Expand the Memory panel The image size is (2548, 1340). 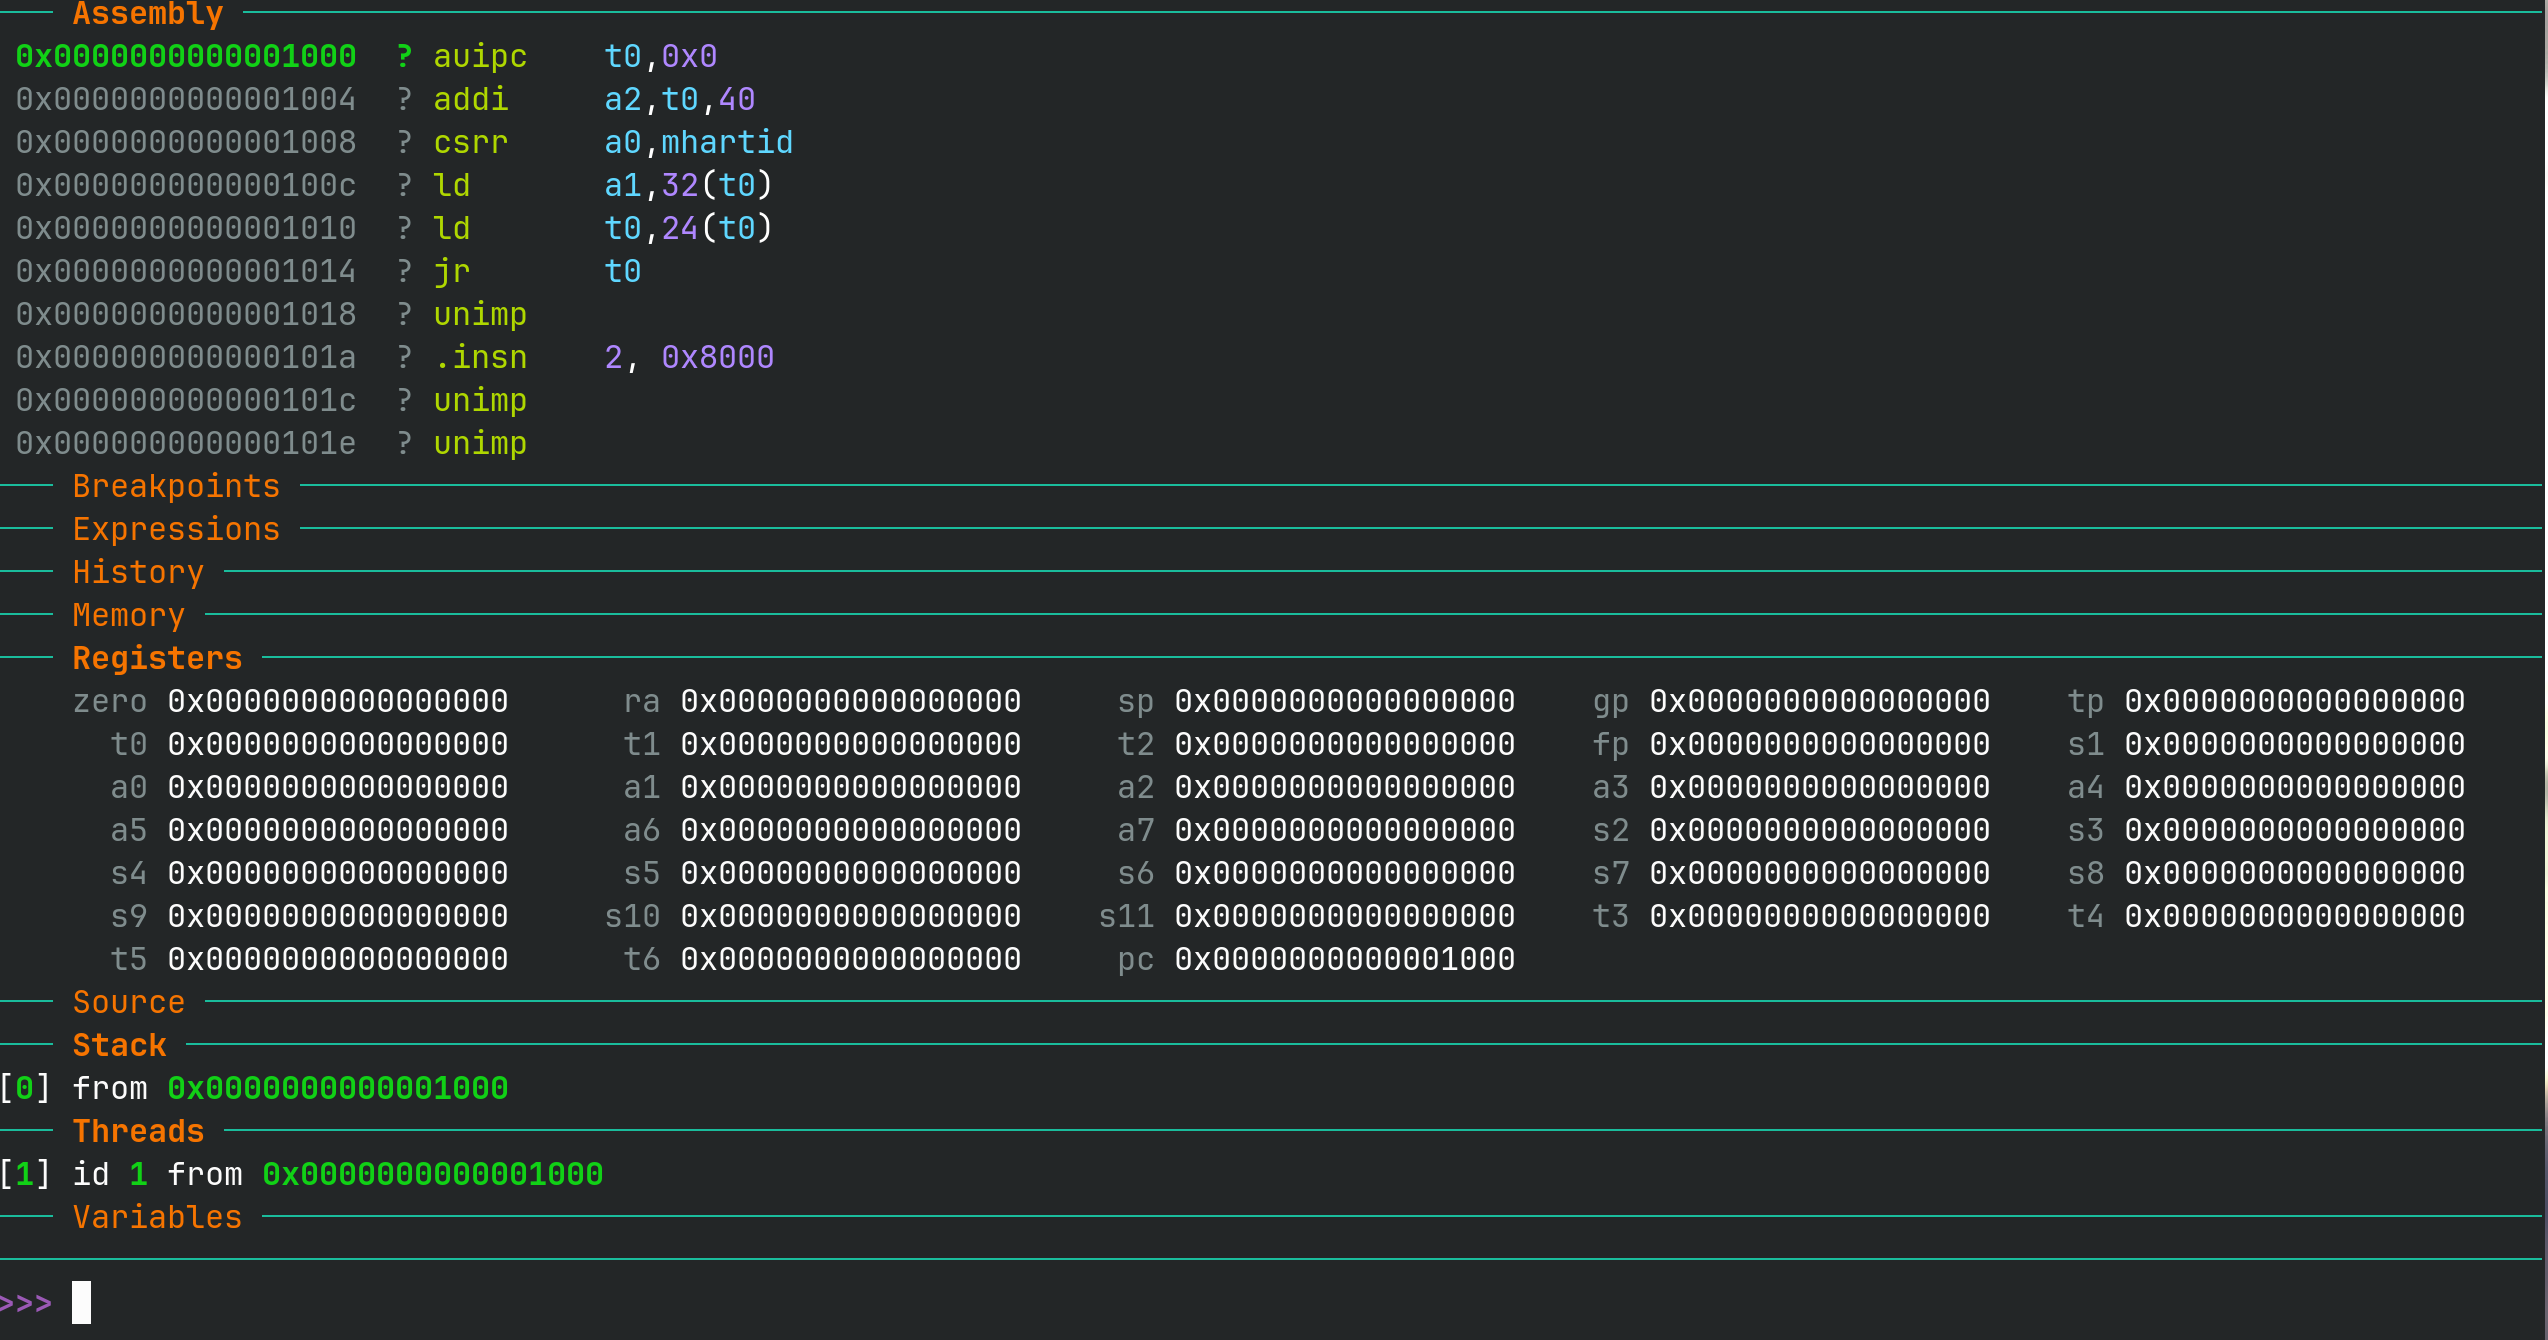128,614
